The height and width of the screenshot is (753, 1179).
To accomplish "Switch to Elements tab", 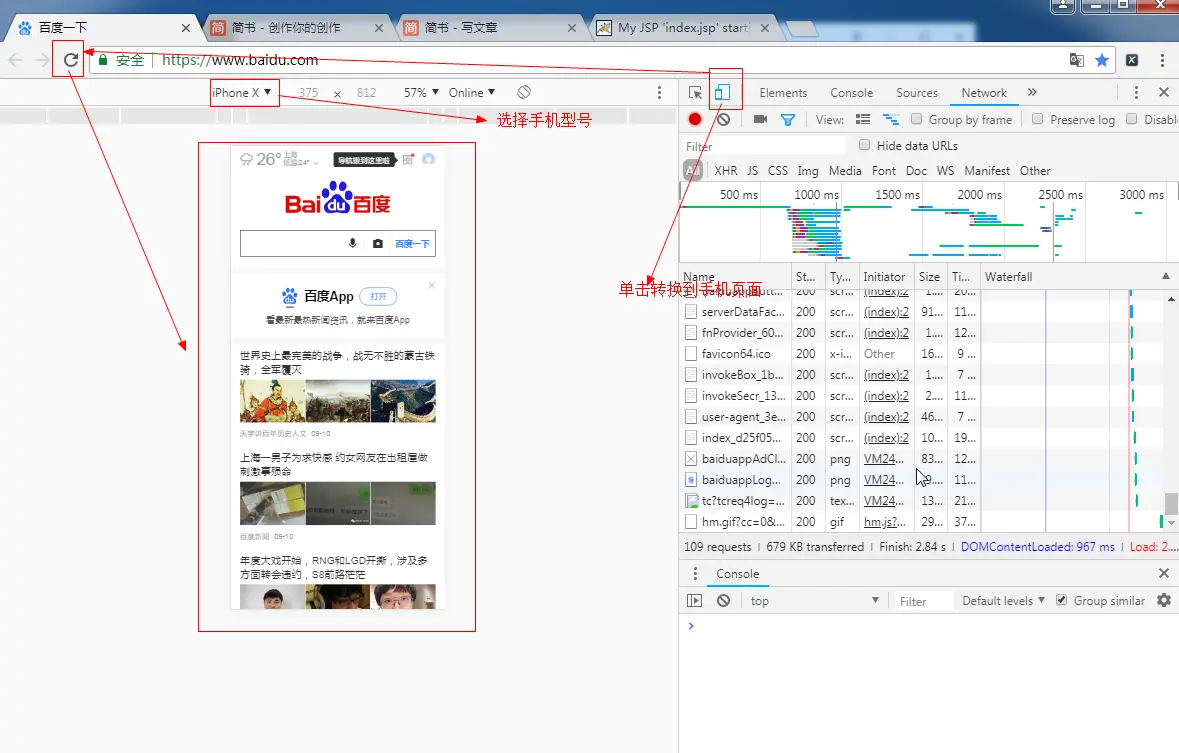I will click(x=783, y=93).
